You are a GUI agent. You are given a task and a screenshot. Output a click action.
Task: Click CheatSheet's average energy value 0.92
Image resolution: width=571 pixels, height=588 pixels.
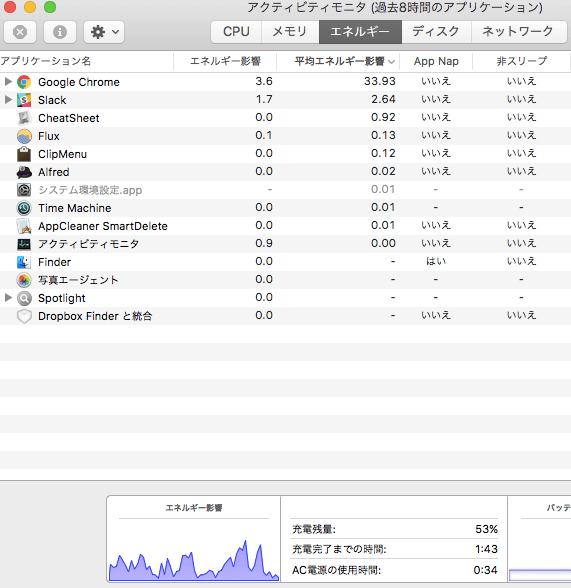383,117
